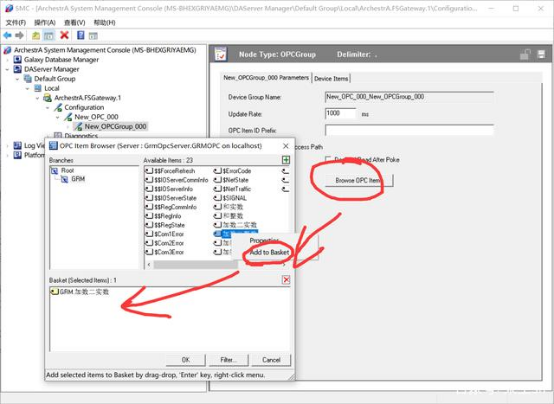Click the up-one-level folder toolbar icon
This screenshot has width=554, height=404.
36,35
